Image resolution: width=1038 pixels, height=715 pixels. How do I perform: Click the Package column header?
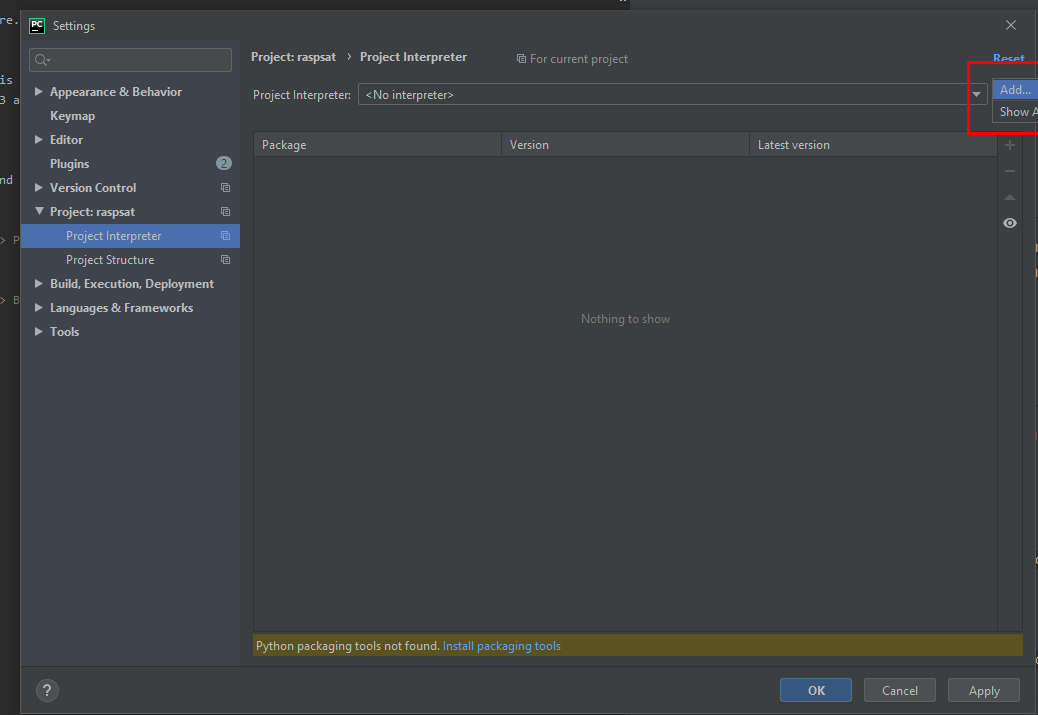pos(377,144)
